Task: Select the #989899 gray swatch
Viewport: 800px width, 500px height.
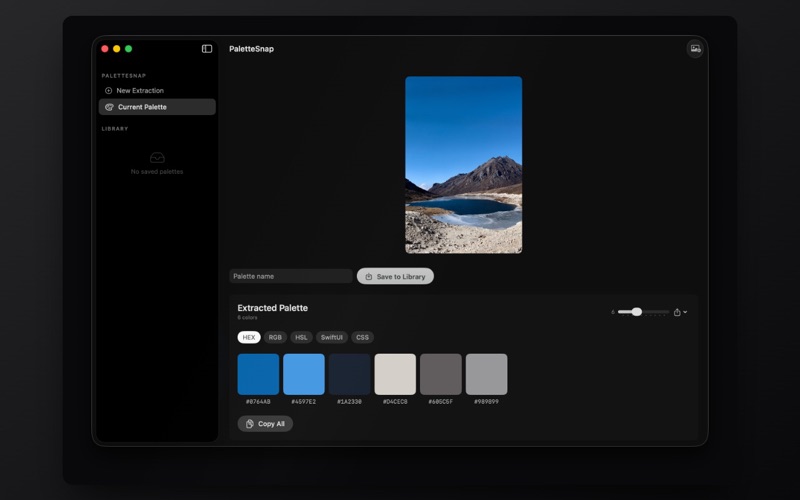Action: [x=486, y=374]
